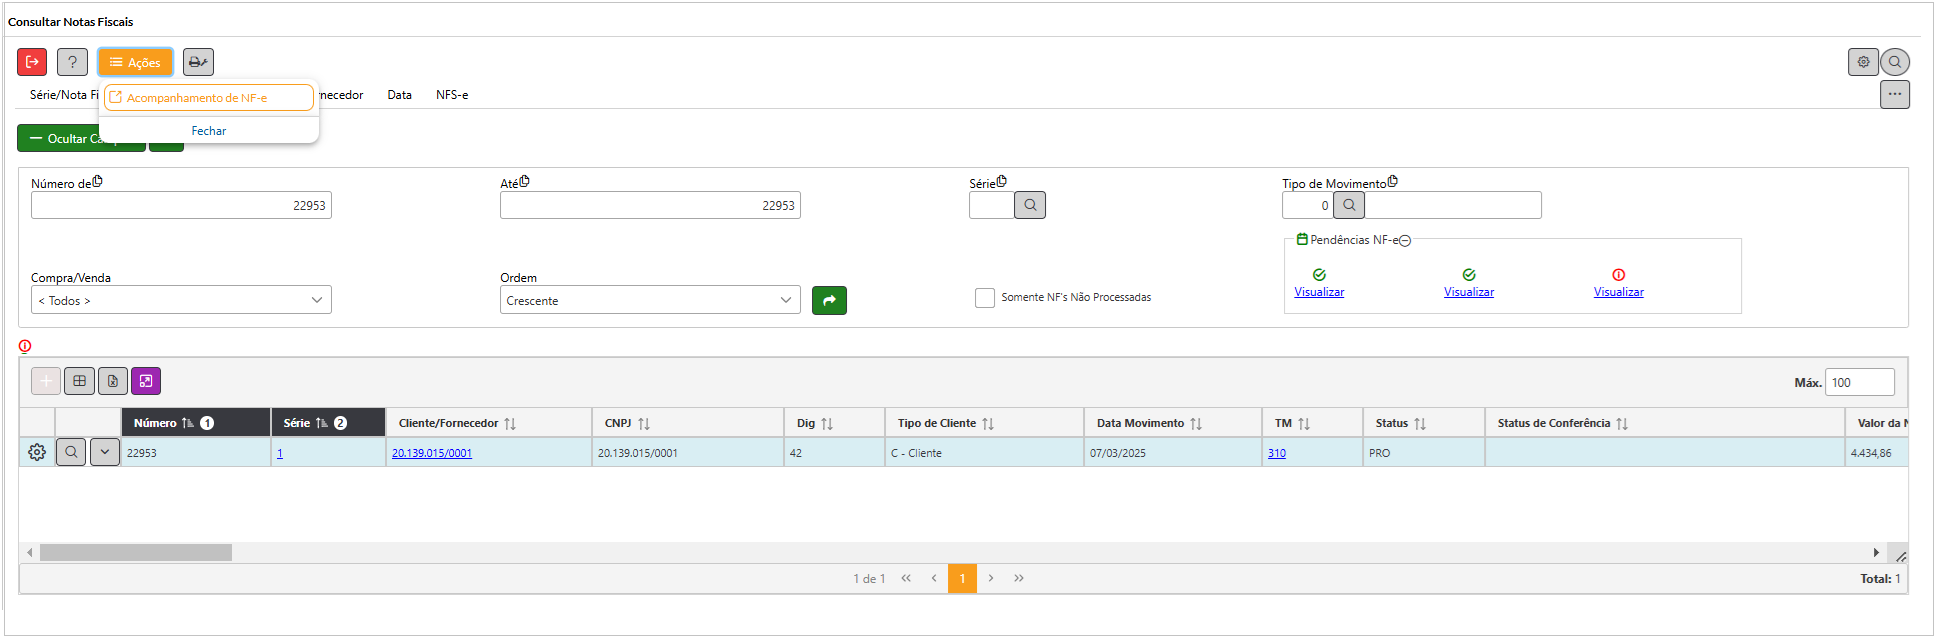This screenshot has width=1939, height=638.
Task: Toggle sort on Número column header
Action: click(155, 423)
